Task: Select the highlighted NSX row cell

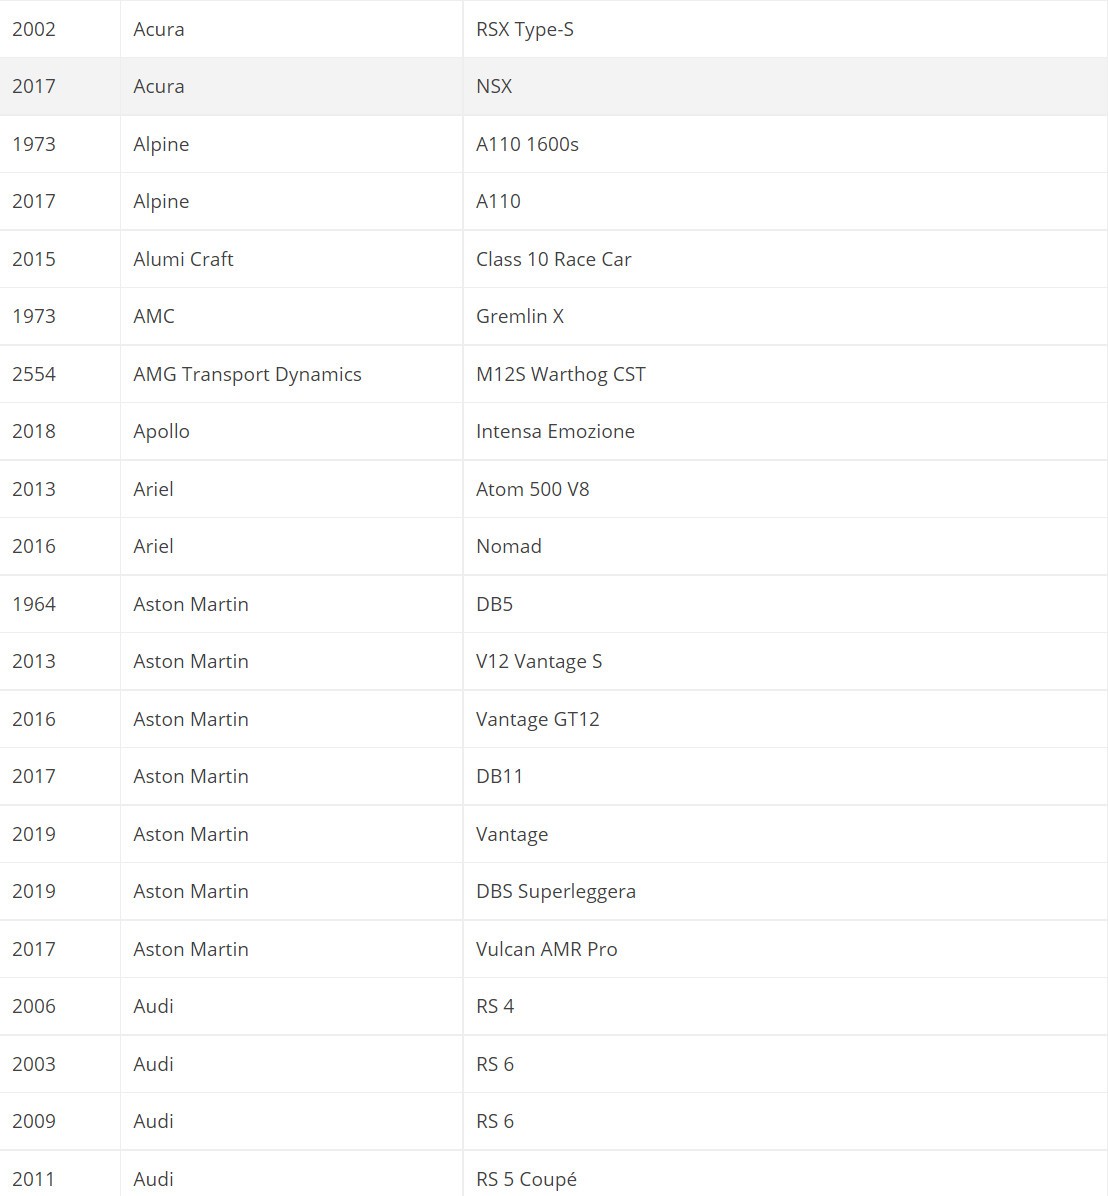Action: [x=494, y=86]
